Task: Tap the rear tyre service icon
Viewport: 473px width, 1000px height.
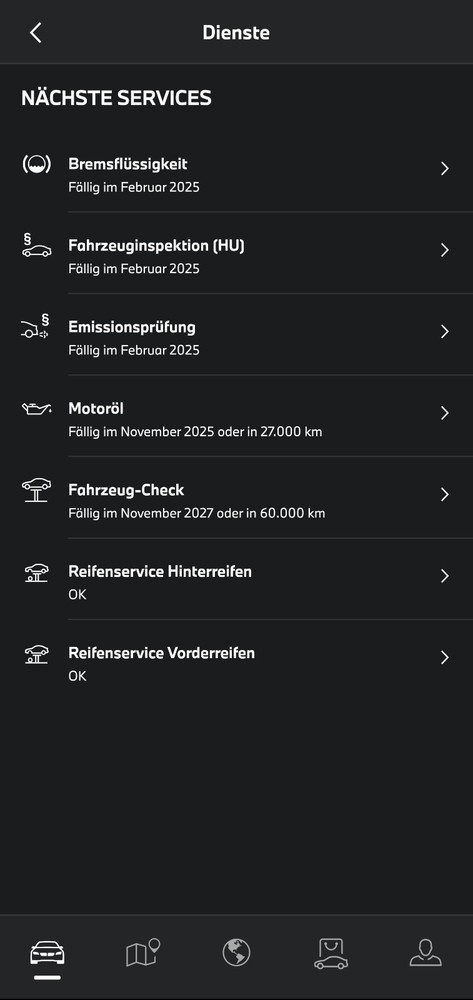Action: click(36, 572)
